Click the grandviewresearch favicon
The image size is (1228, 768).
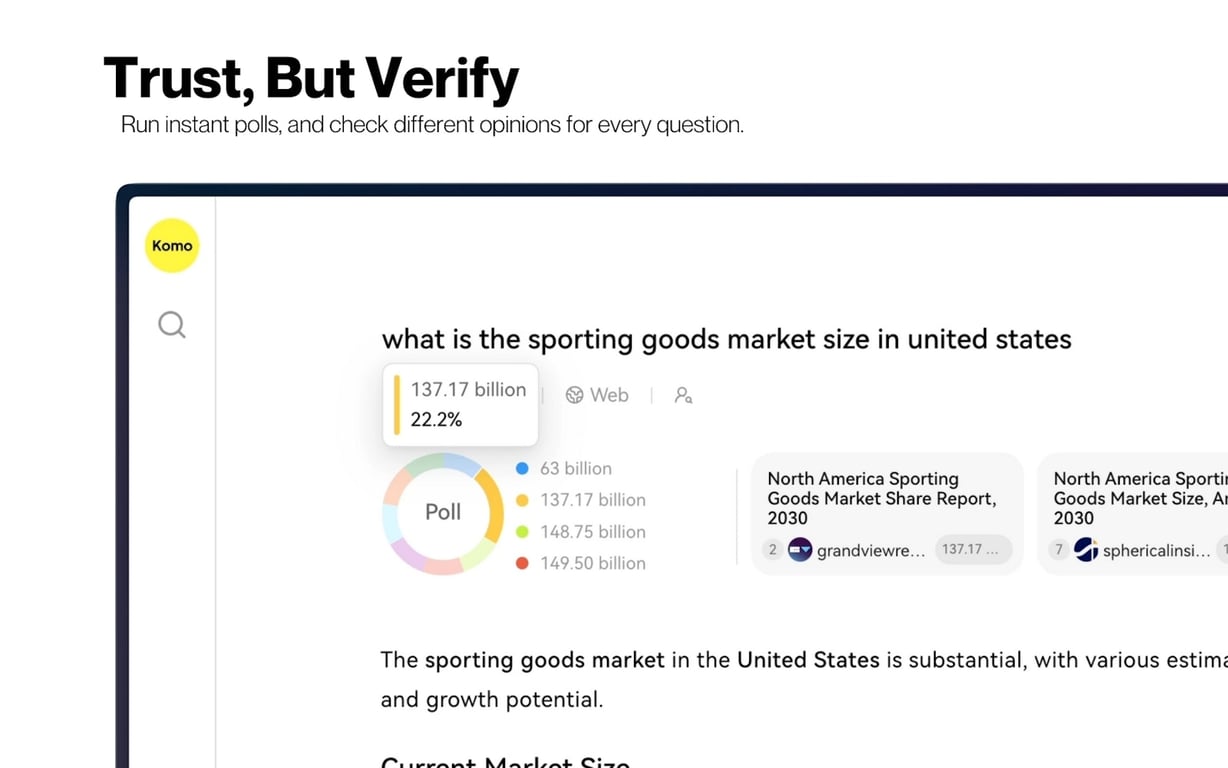pos(800,549)
